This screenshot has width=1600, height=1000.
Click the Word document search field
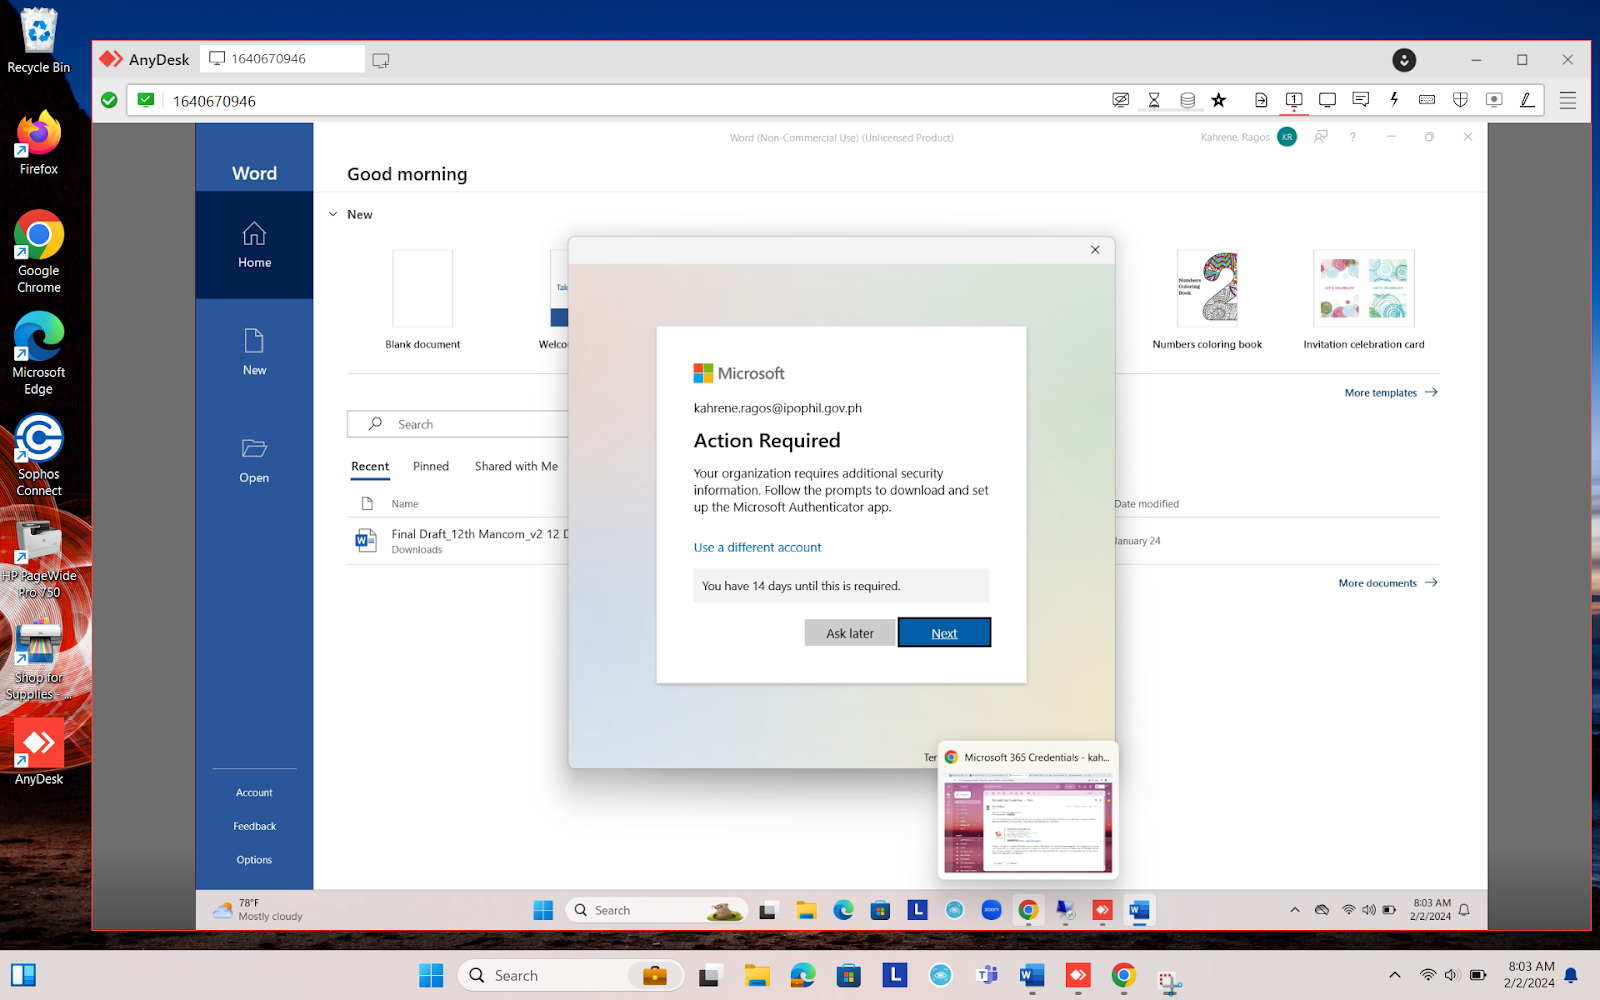click(458, 424)
